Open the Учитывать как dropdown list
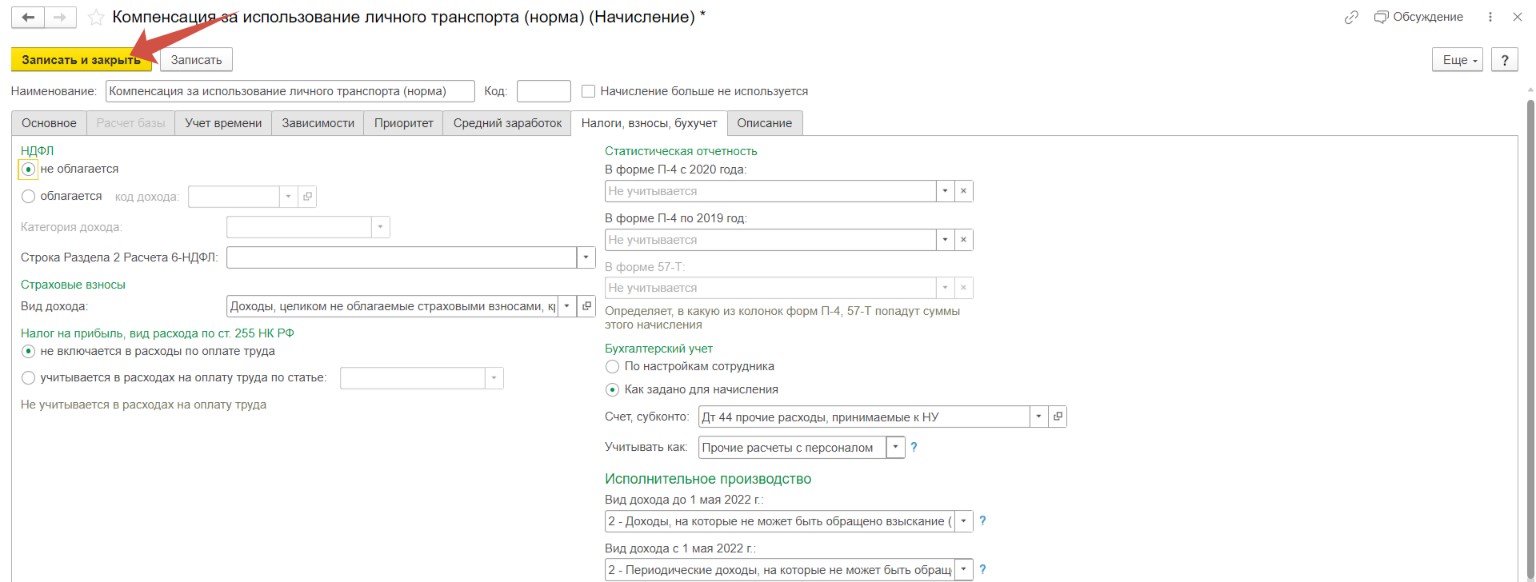The height and width of the screenshot is (582, 1536). 895,447
